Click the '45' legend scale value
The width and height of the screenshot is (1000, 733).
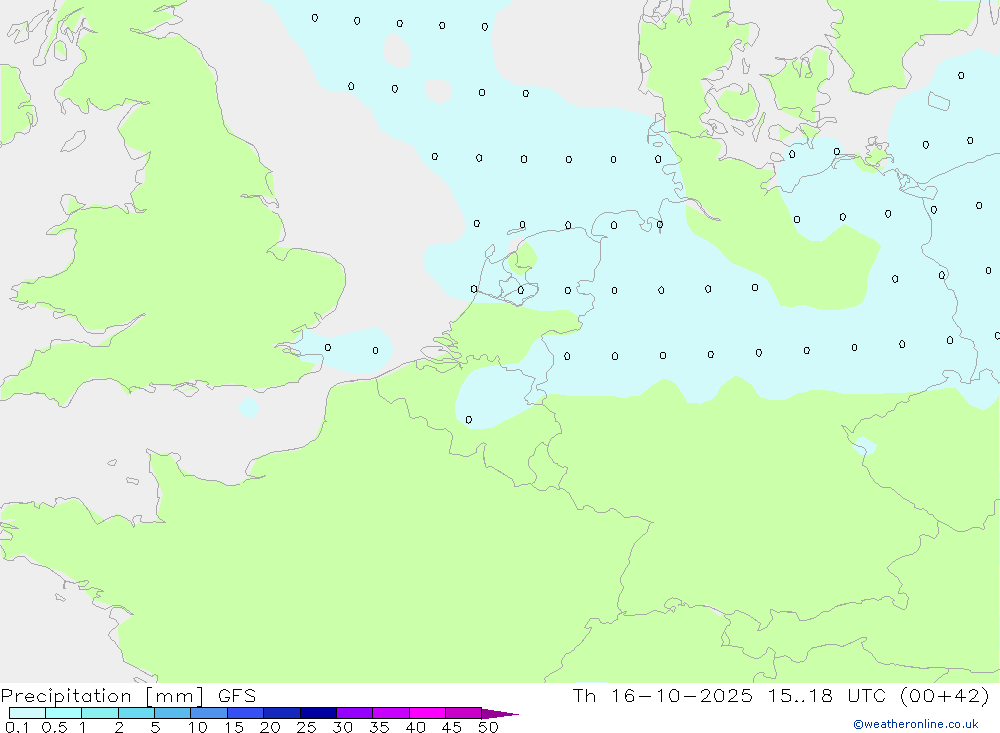(x=452, y=727)
